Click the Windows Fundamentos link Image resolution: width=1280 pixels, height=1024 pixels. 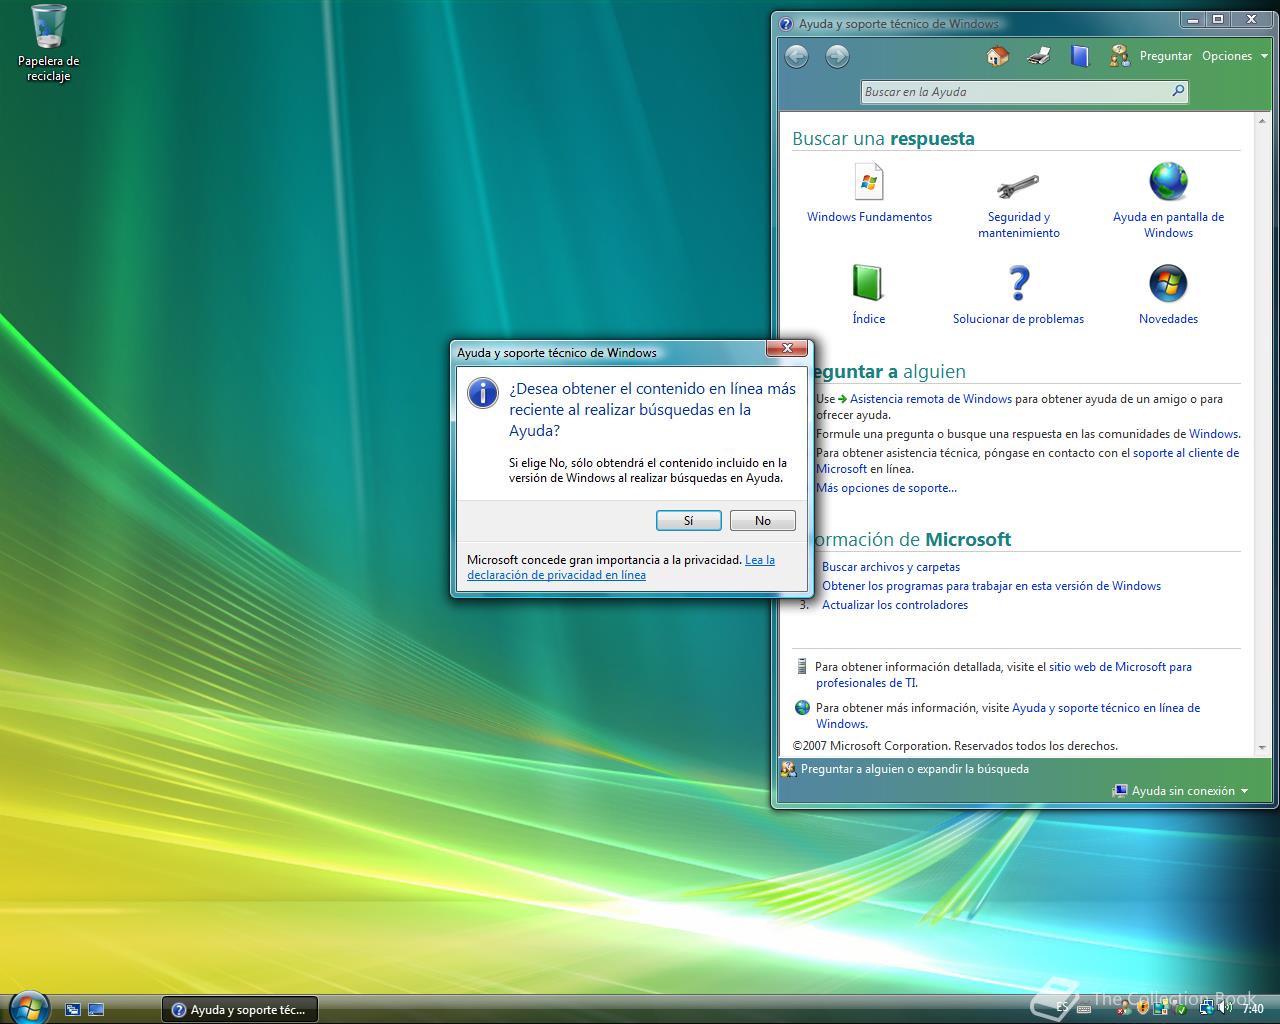(869, 217)
